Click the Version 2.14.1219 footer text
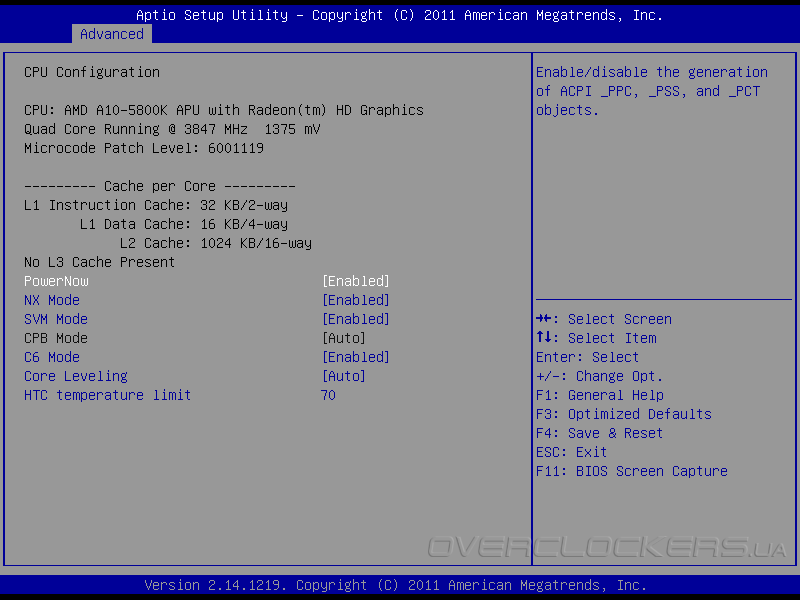 point(395,585)
